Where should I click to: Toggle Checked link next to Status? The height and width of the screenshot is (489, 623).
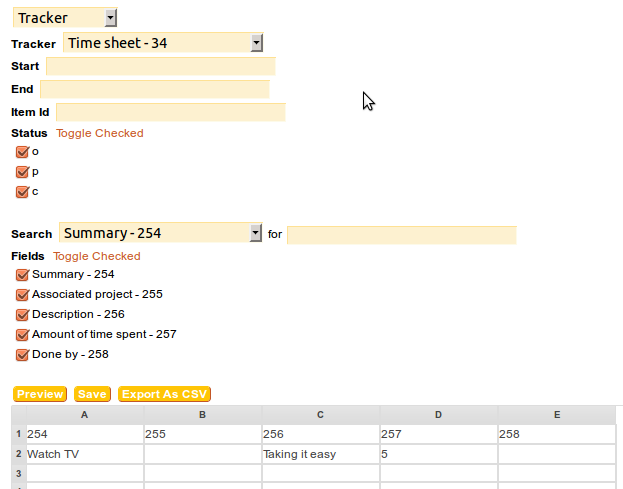(99, 133)
